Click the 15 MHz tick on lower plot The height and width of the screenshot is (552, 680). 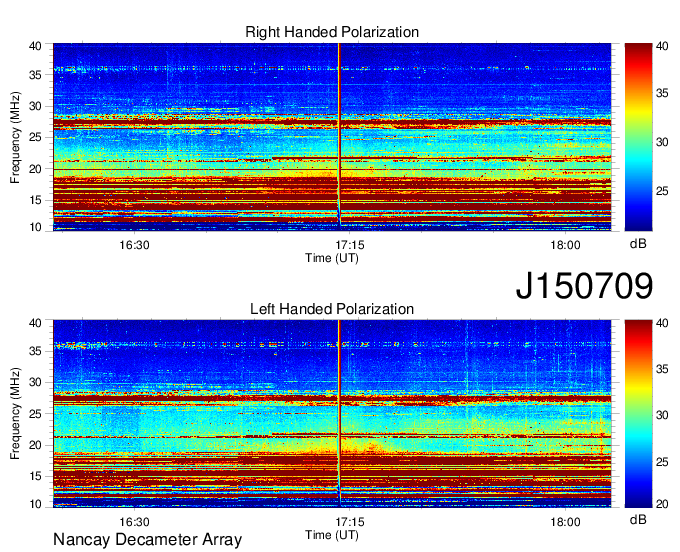35,476
